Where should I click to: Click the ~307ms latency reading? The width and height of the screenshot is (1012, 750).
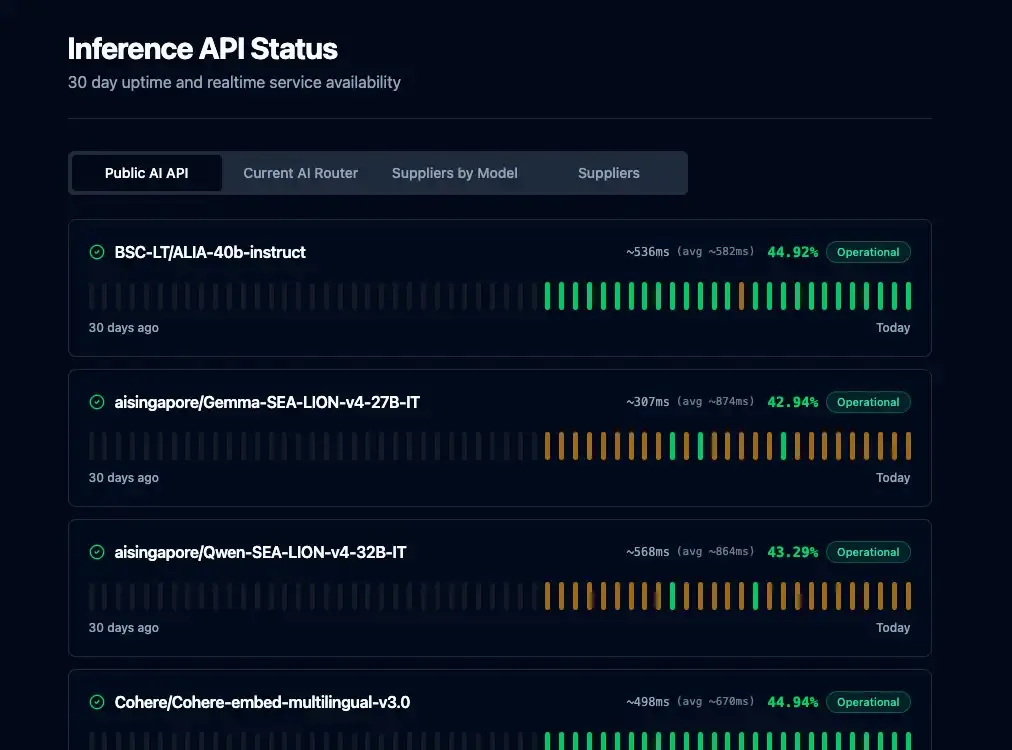[x=647, y=401]
